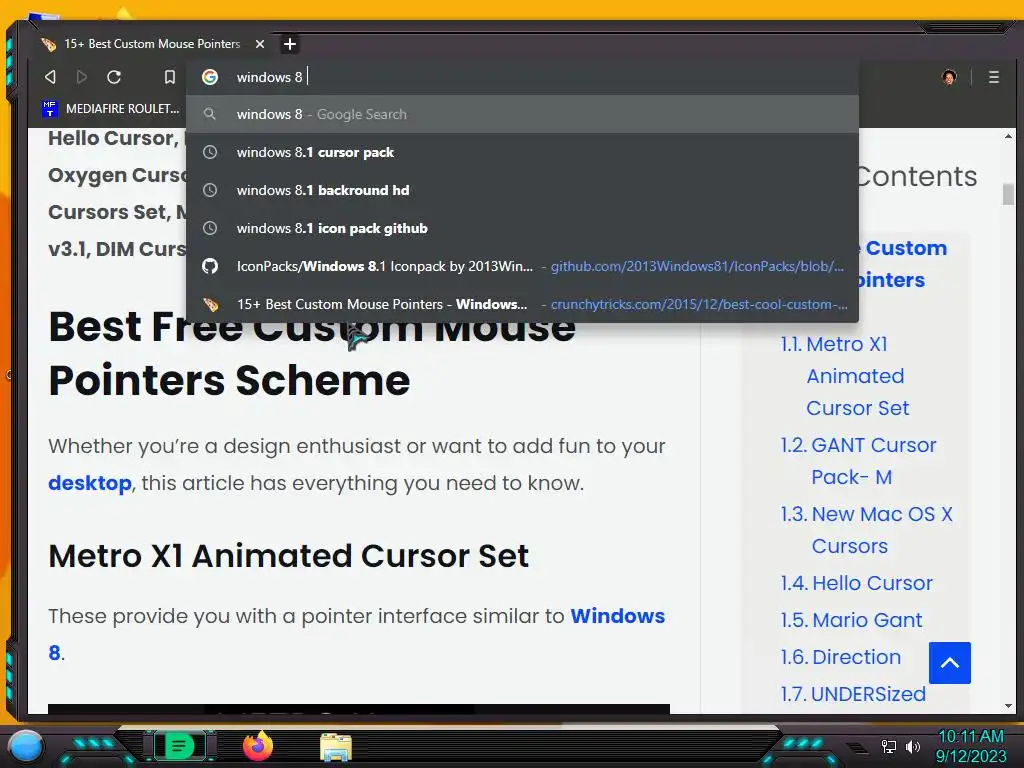Open MEDIAFIRE ROULET... bookmark
Viewport: 1024px width, 768px height.
pos(110,108)
